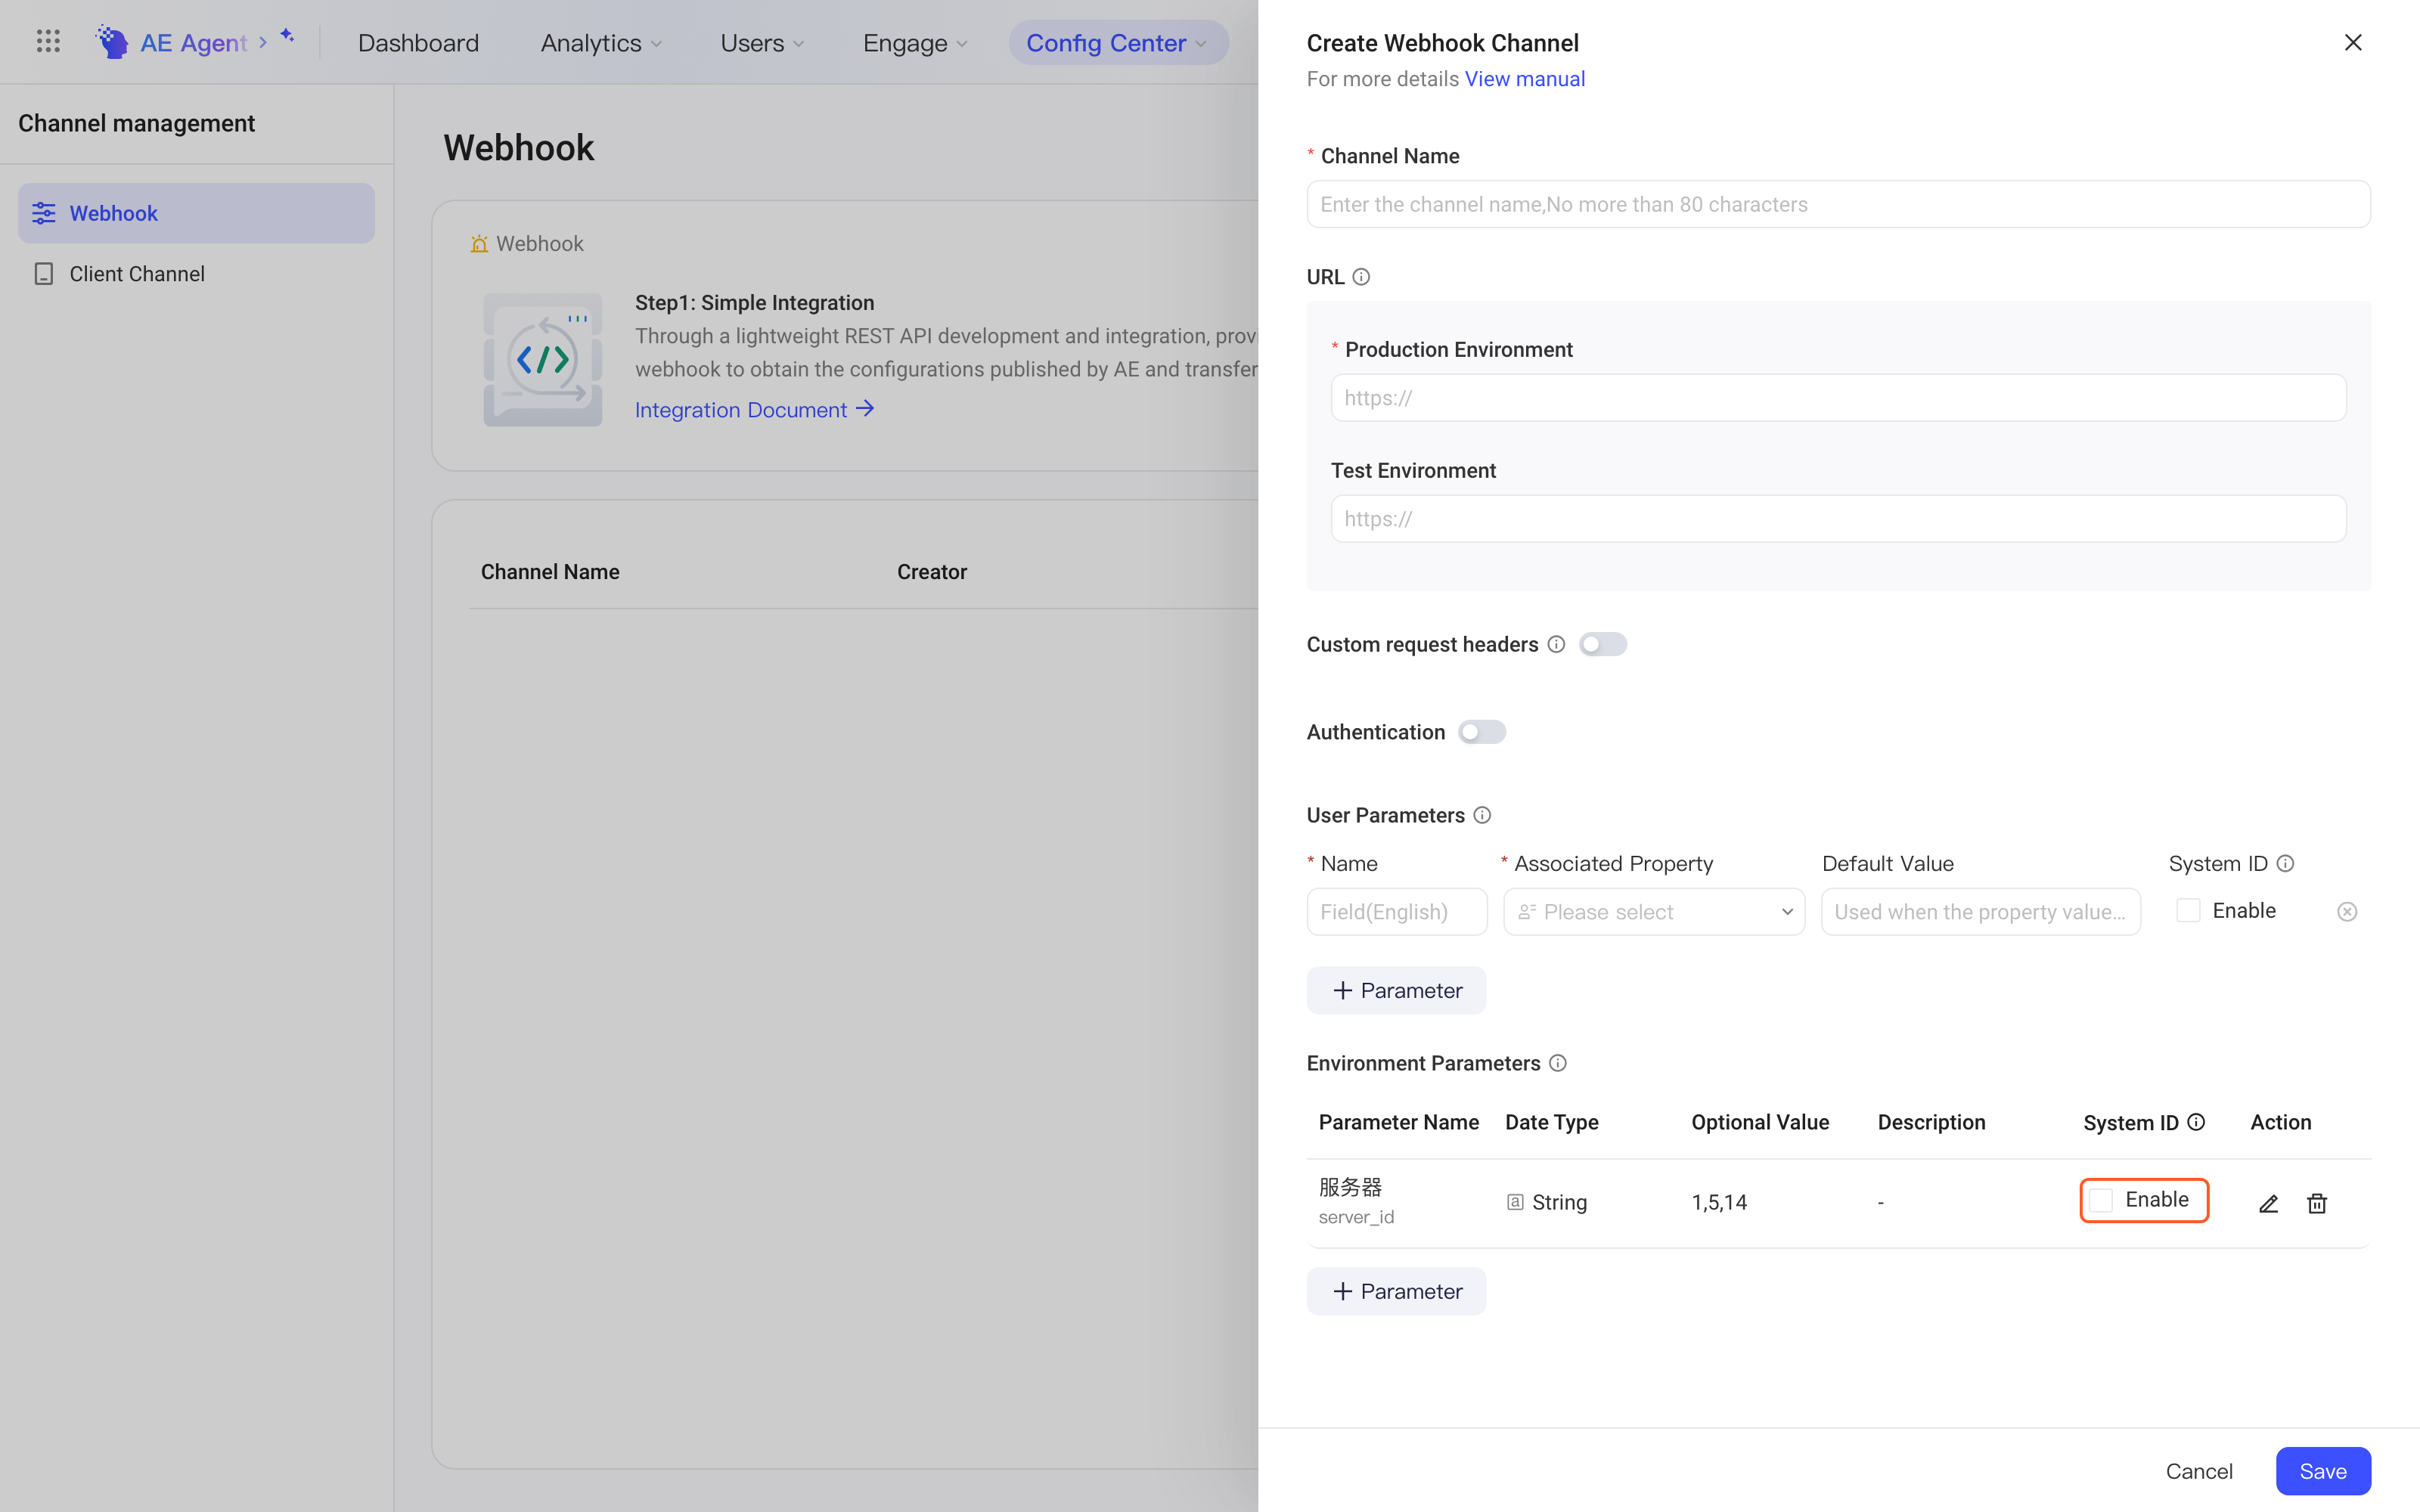The image size is (2420, 1512).
Task: Click the sparkle AI icon beside AE Agent
Action: click(287, 36)
